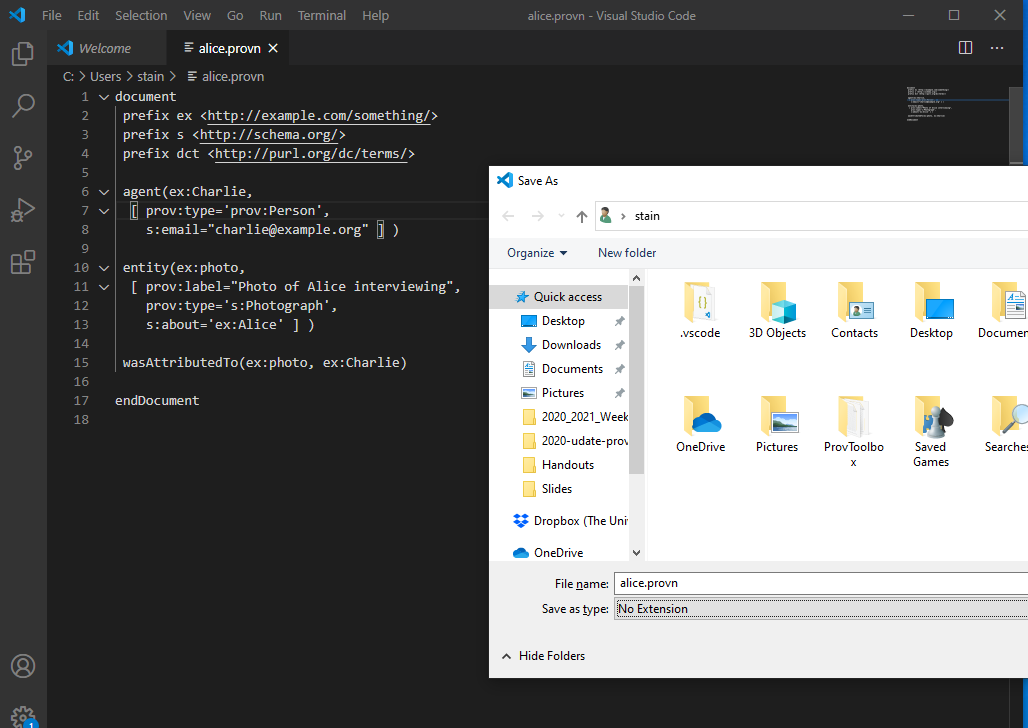Click the stain address bar path
Screen dimensions: 1028x728
pyautogui.click(x=646, y=216)
